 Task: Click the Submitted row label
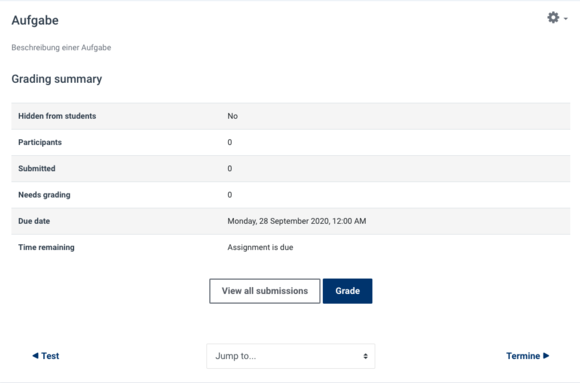(x=37, y=168)
